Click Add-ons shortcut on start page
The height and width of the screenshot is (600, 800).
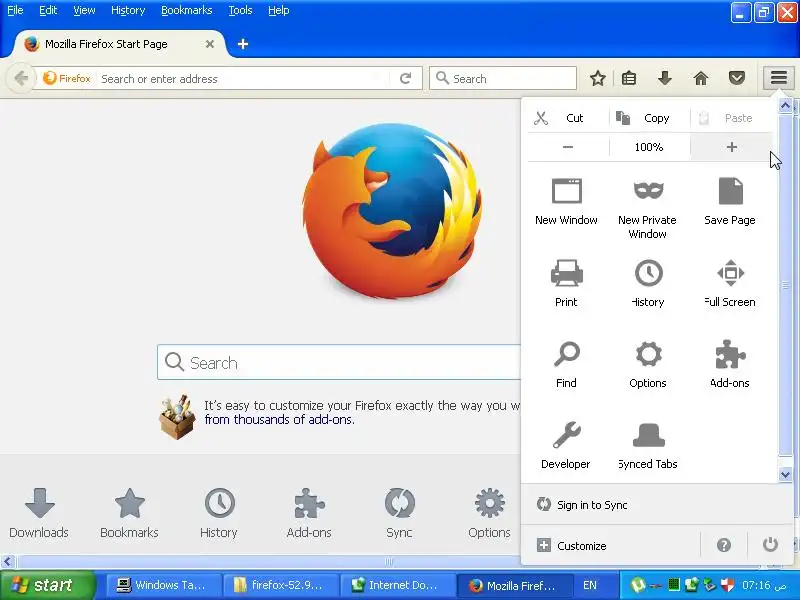coord(309,513)
